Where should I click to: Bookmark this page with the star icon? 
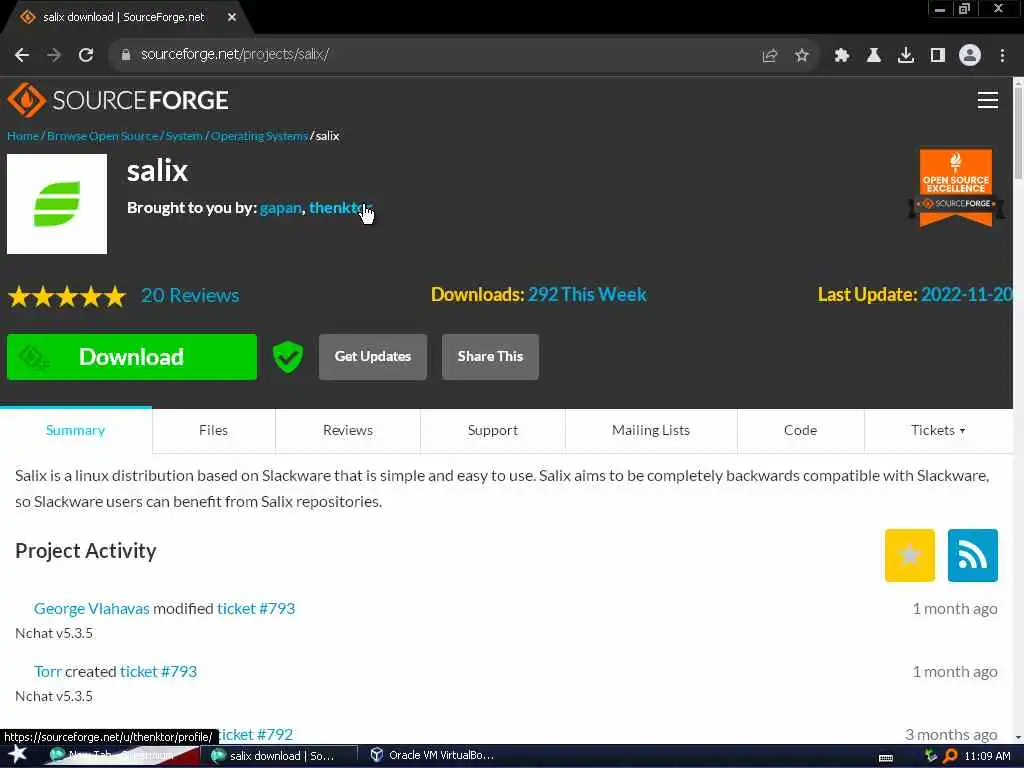[802, 56]
